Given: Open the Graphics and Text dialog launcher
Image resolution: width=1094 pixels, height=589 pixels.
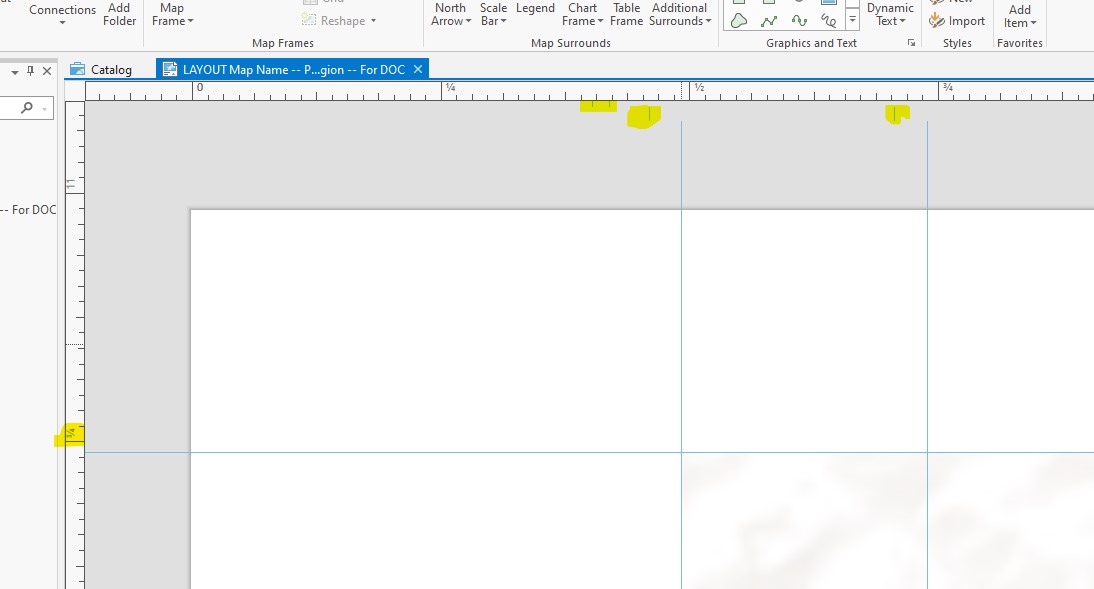Looking at the screenshot, I should click(x=911, y=43).
